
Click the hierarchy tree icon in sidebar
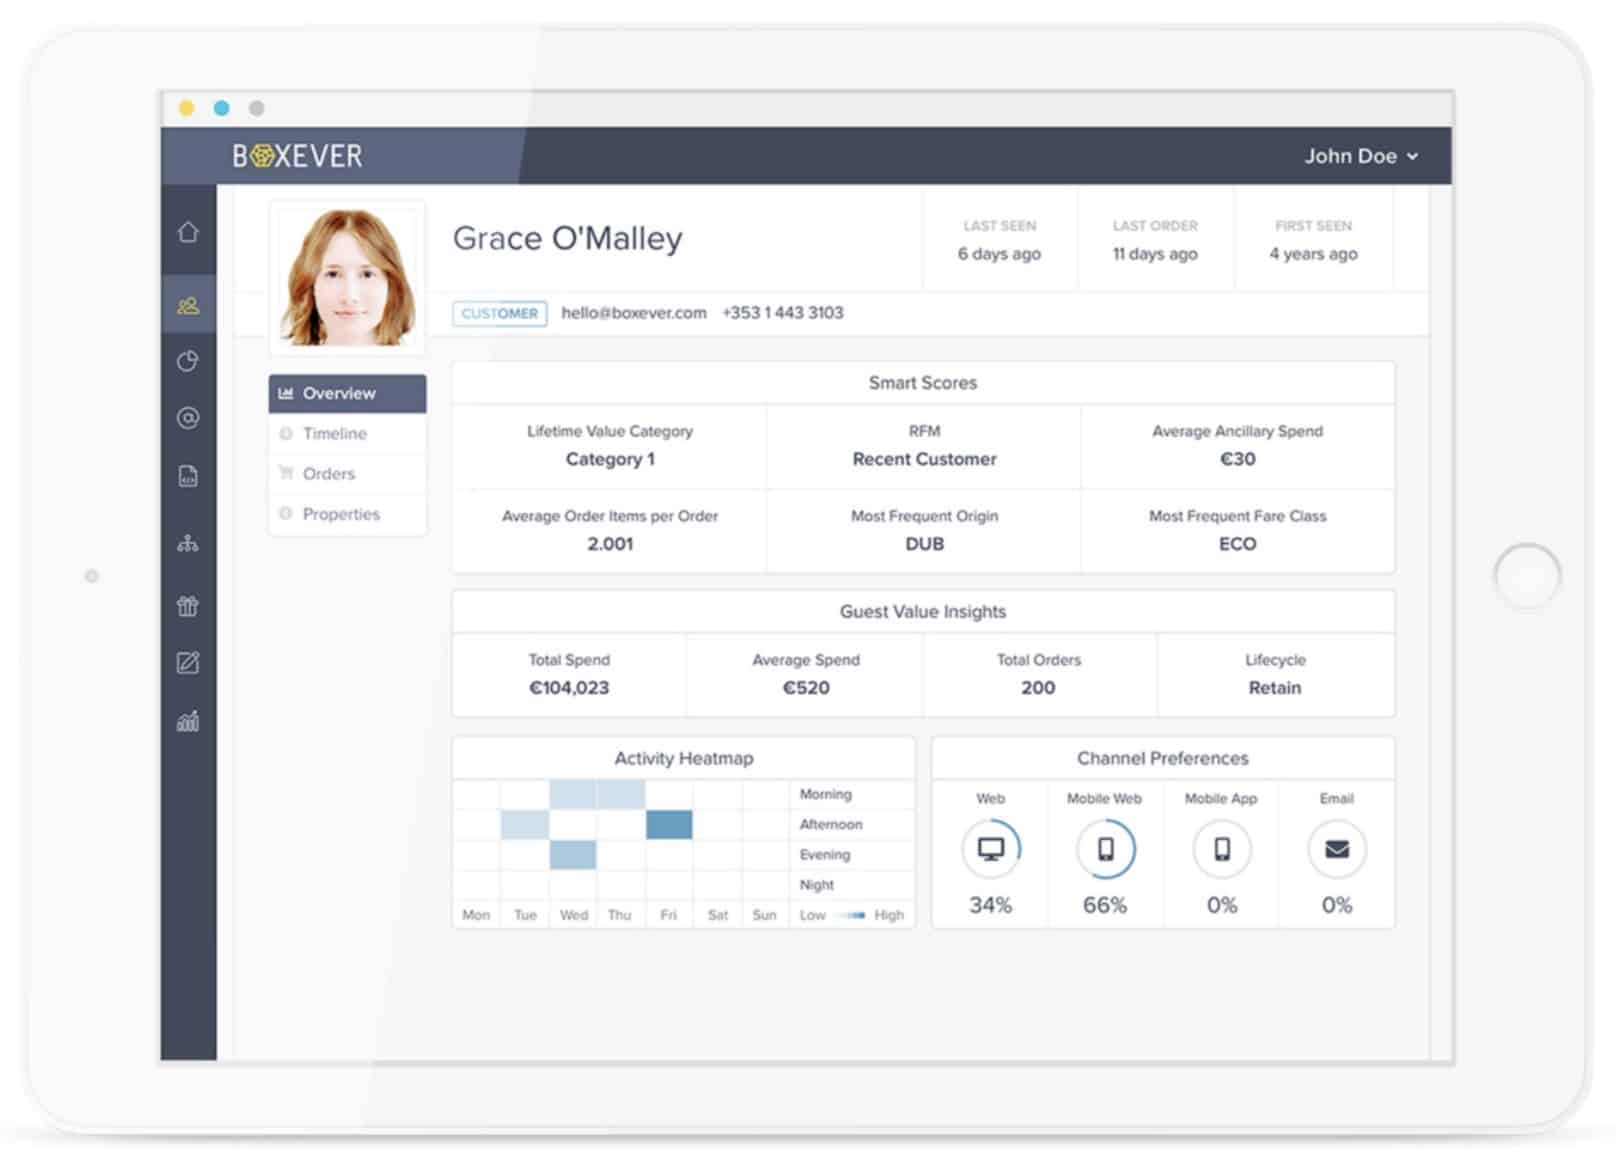pyautogui.click(x=188, y=544)
